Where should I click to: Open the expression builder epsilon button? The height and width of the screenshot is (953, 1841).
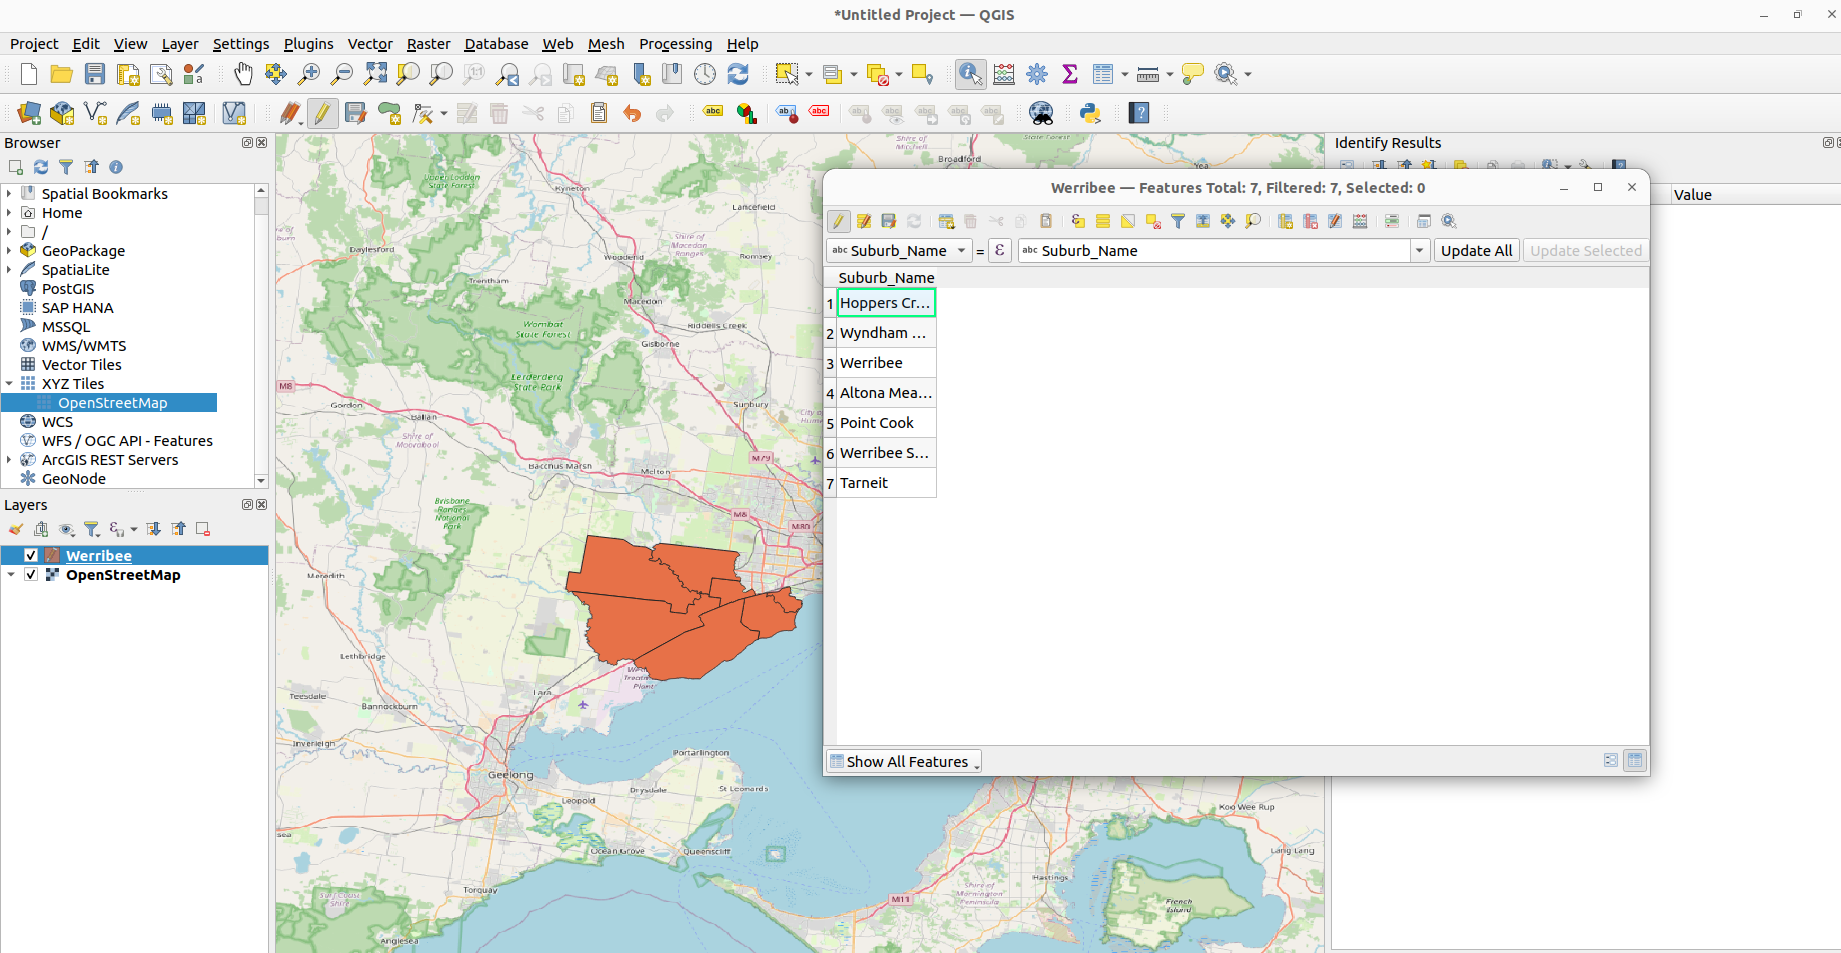[999, 251]
